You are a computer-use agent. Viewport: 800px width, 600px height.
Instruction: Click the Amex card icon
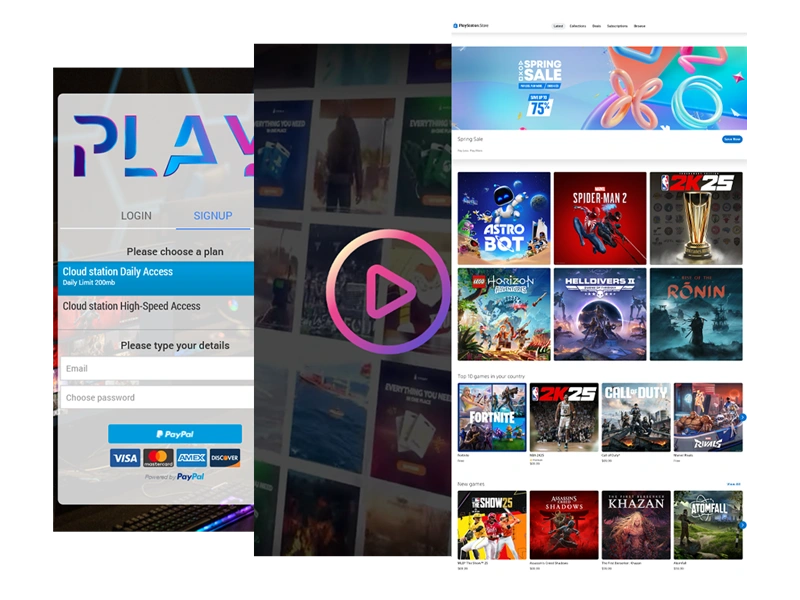point(192,458)
